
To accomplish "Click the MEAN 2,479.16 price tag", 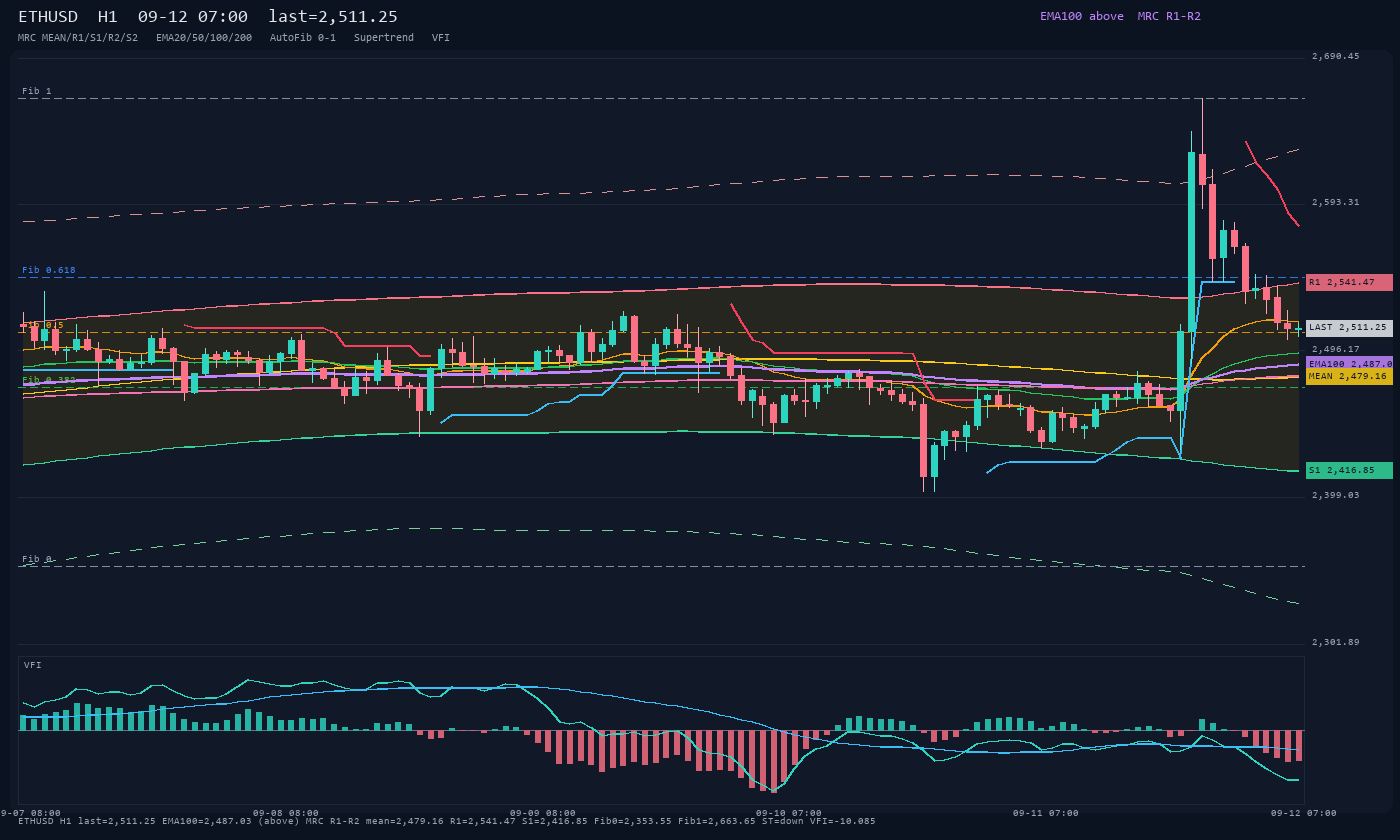I will (1349, 376).
